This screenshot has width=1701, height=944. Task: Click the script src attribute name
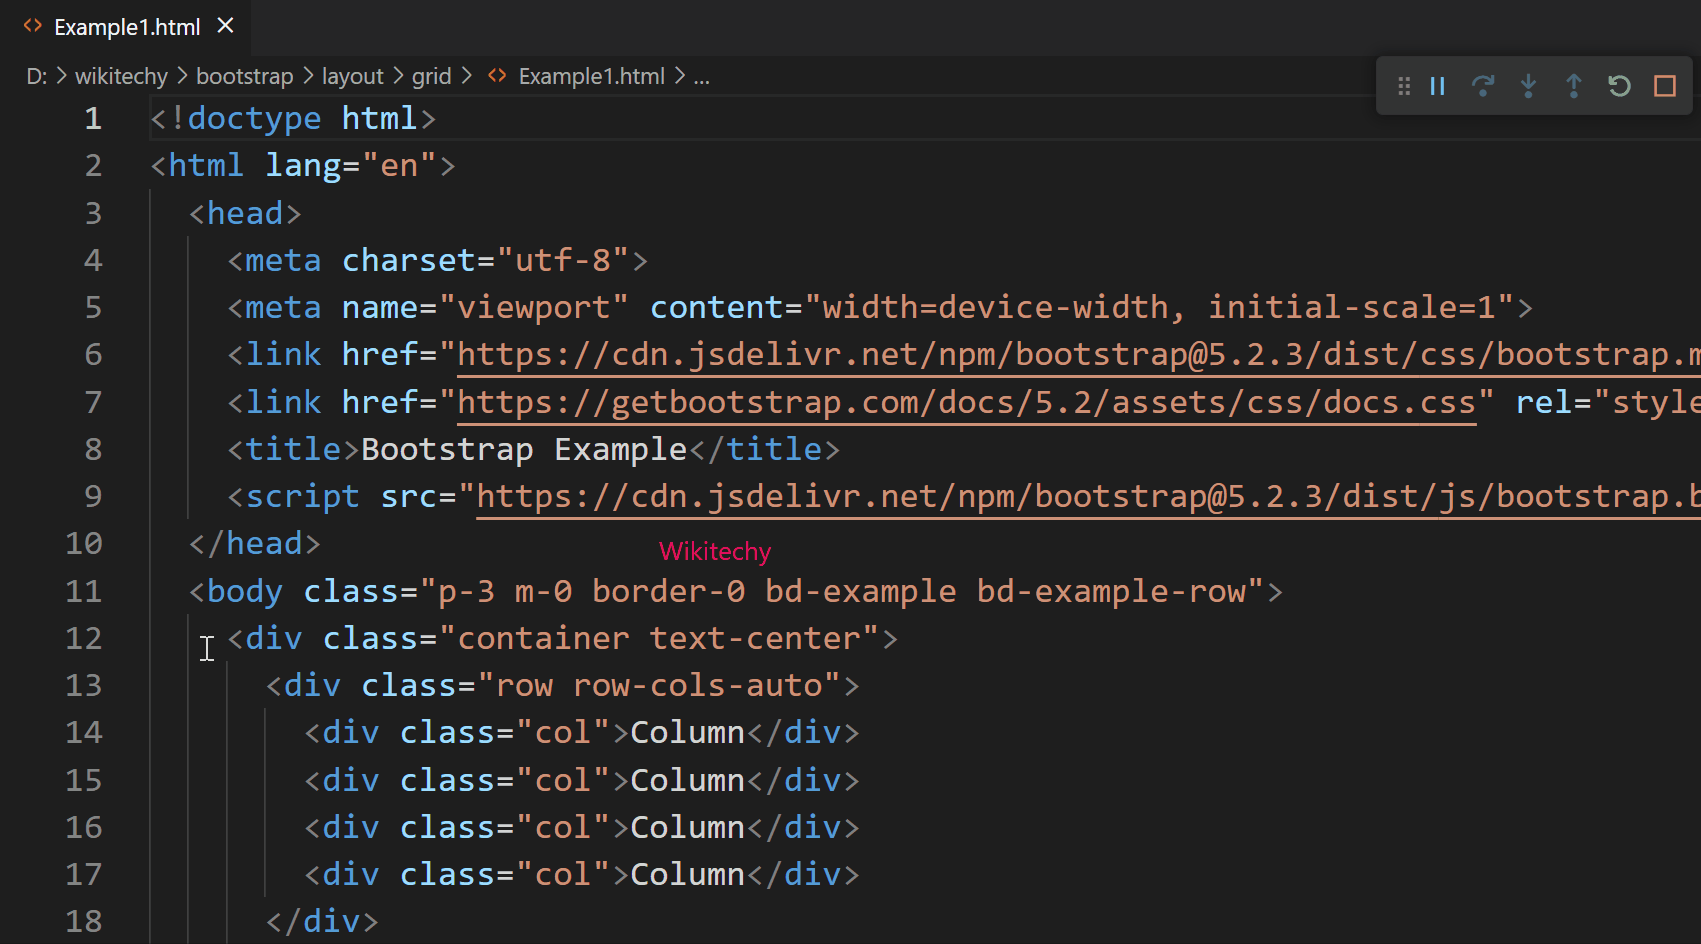point(409,497)
